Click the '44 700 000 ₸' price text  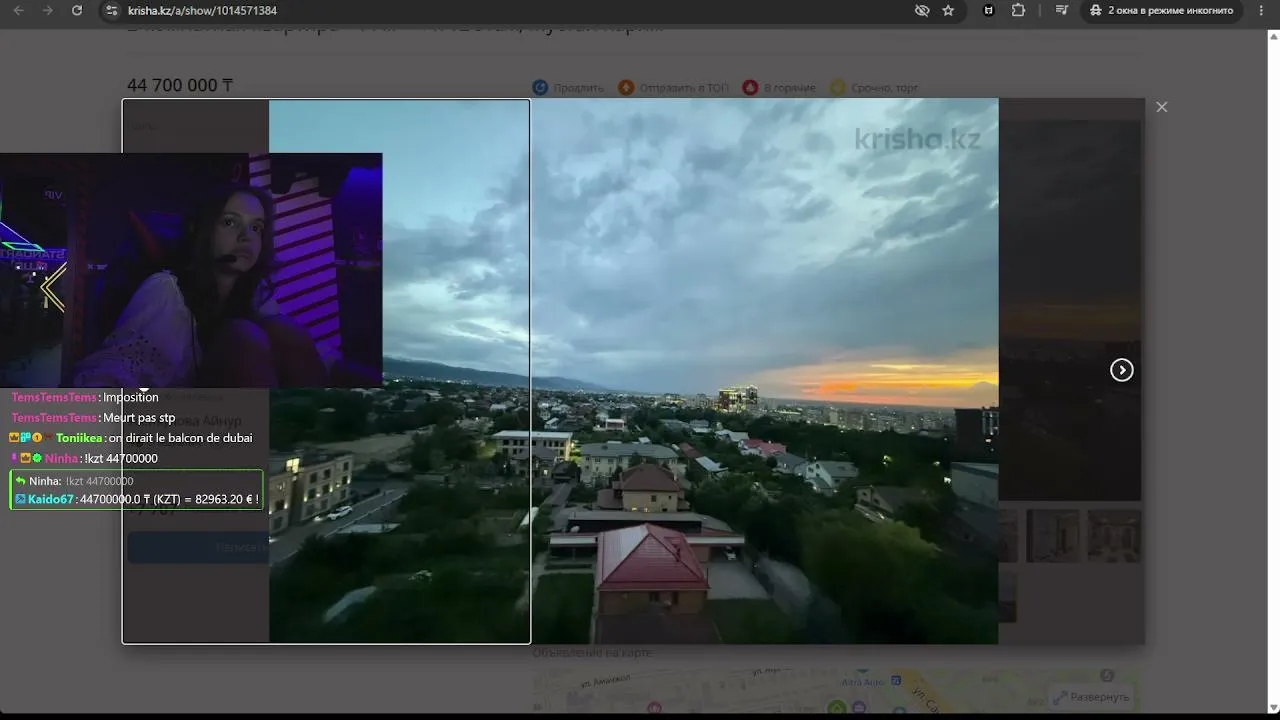pos(180,85)
